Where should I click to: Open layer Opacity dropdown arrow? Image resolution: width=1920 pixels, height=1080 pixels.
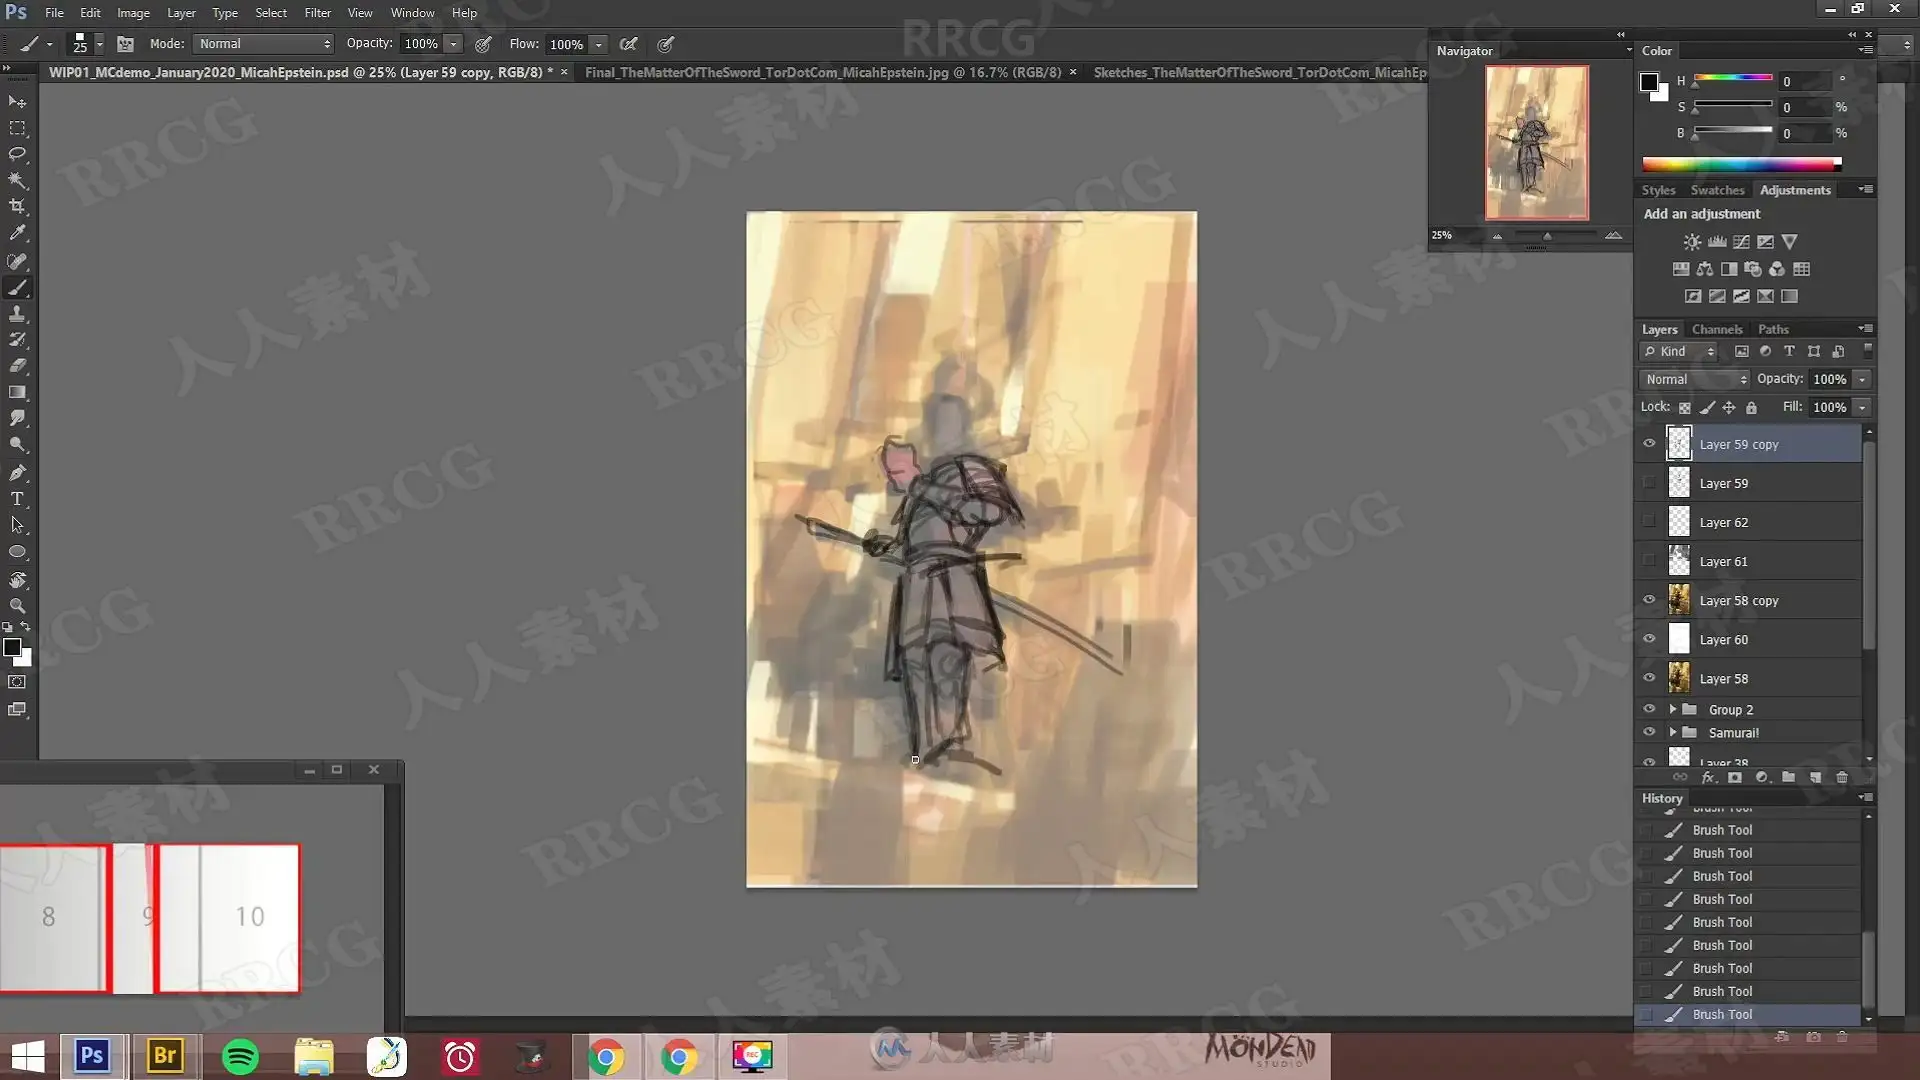(1862, 379)
